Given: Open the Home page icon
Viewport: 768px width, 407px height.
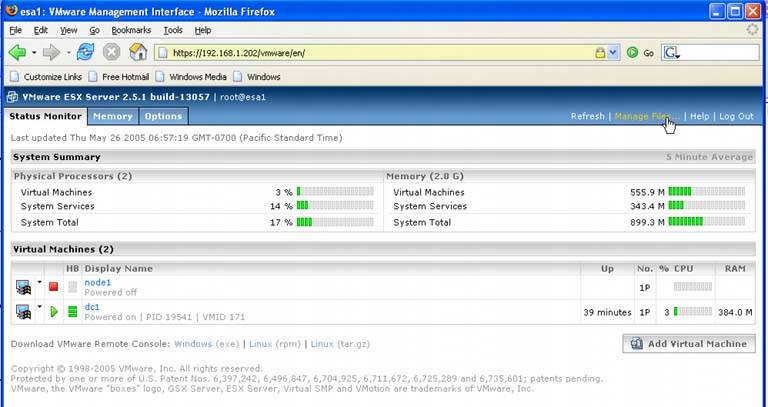Looking at the screenshot, I should tap(138, 52).
